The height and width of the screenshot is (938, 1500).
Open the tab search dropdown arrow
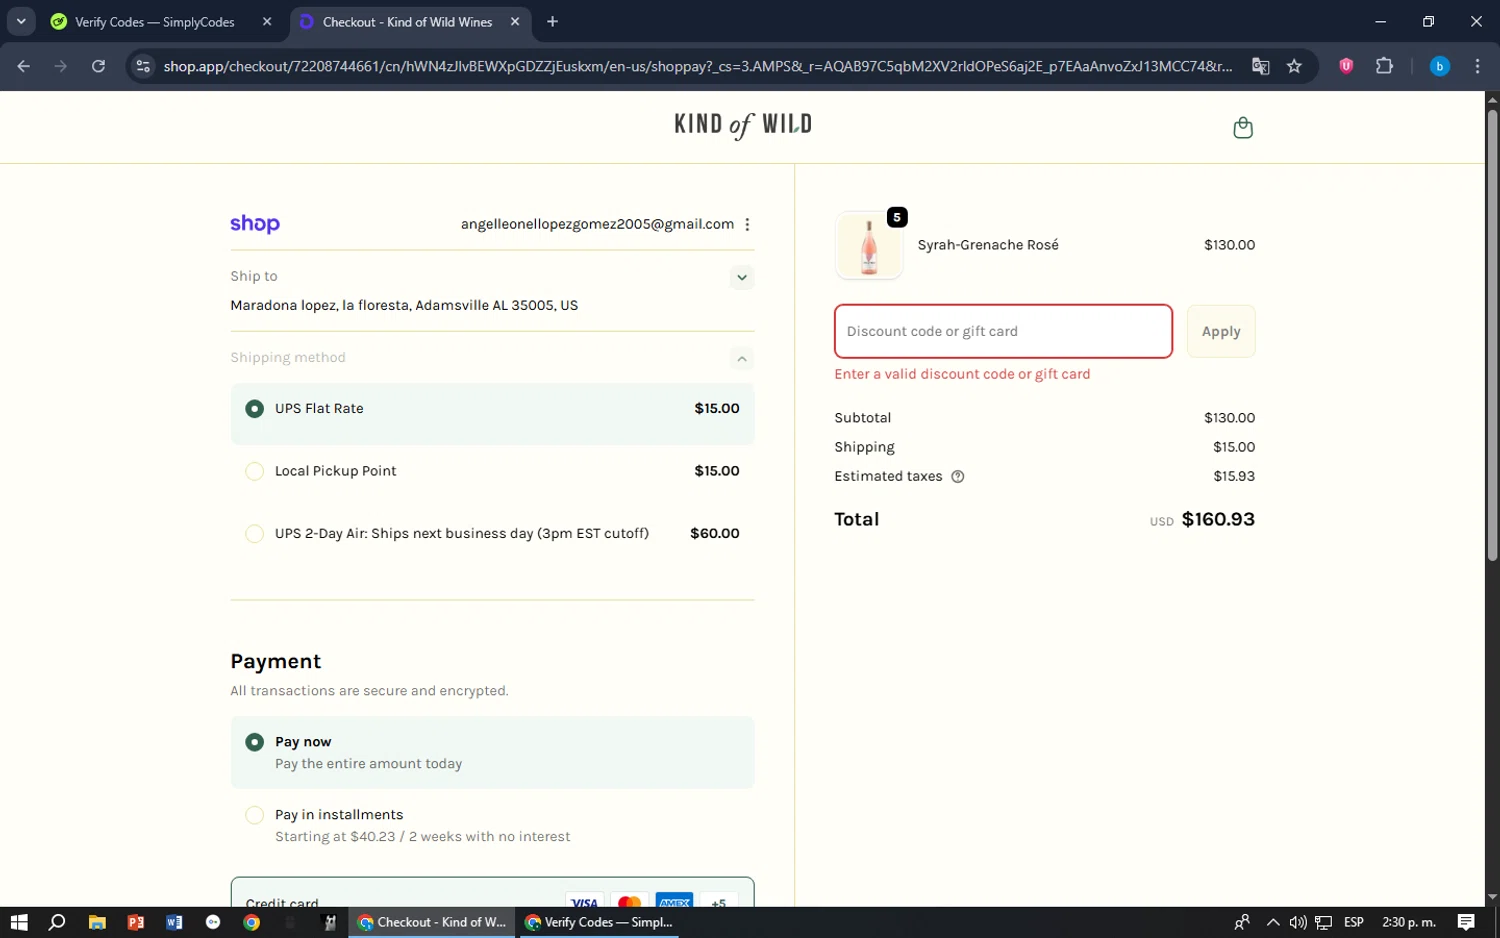click(x=21, y=21)
